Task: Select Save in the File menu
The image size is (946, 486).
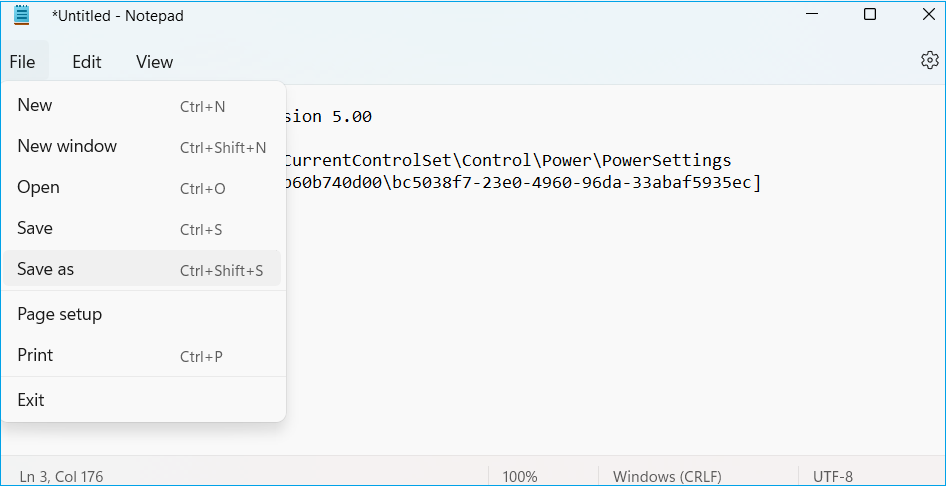Action: pos(142,229)
